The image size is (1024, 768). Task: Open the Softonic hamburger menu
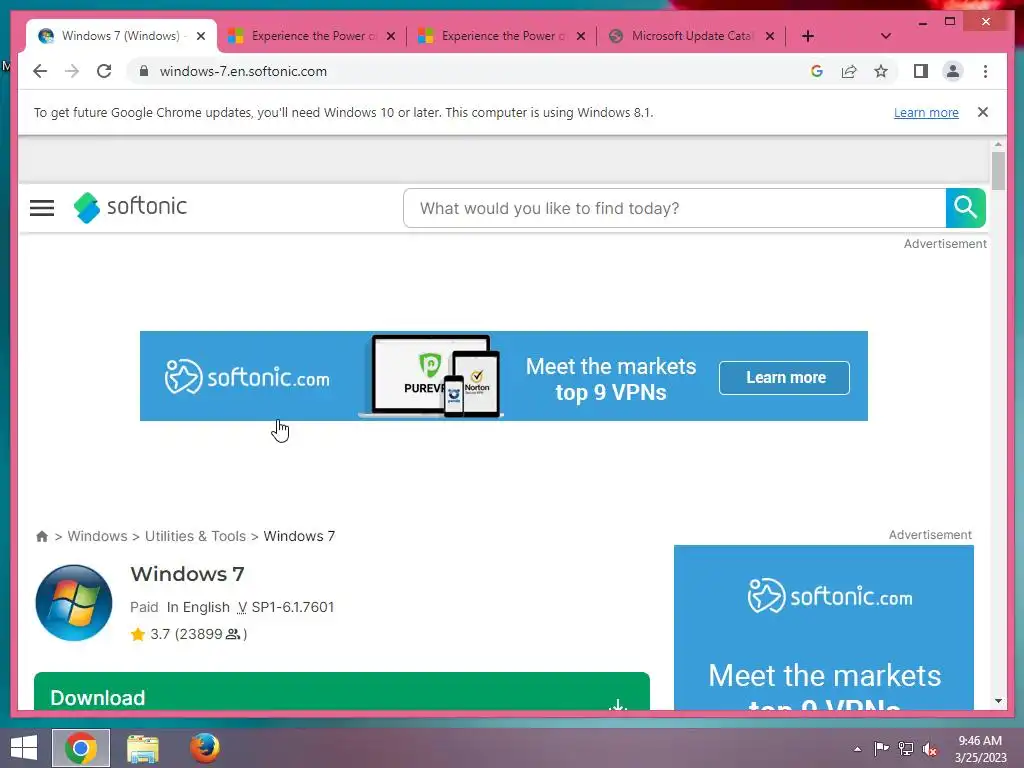tap(42, 208)
